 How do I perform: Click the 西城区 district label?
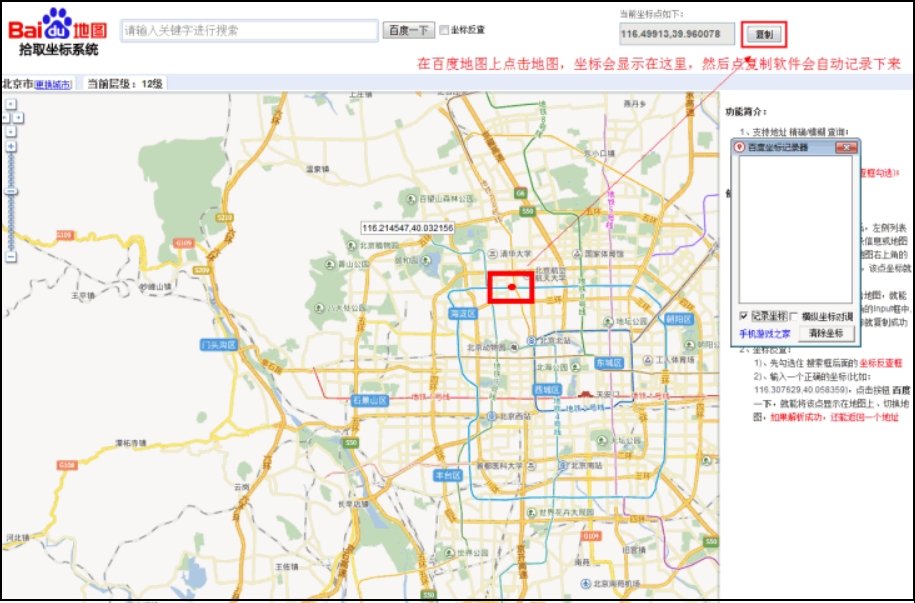[x=547, y=389]
